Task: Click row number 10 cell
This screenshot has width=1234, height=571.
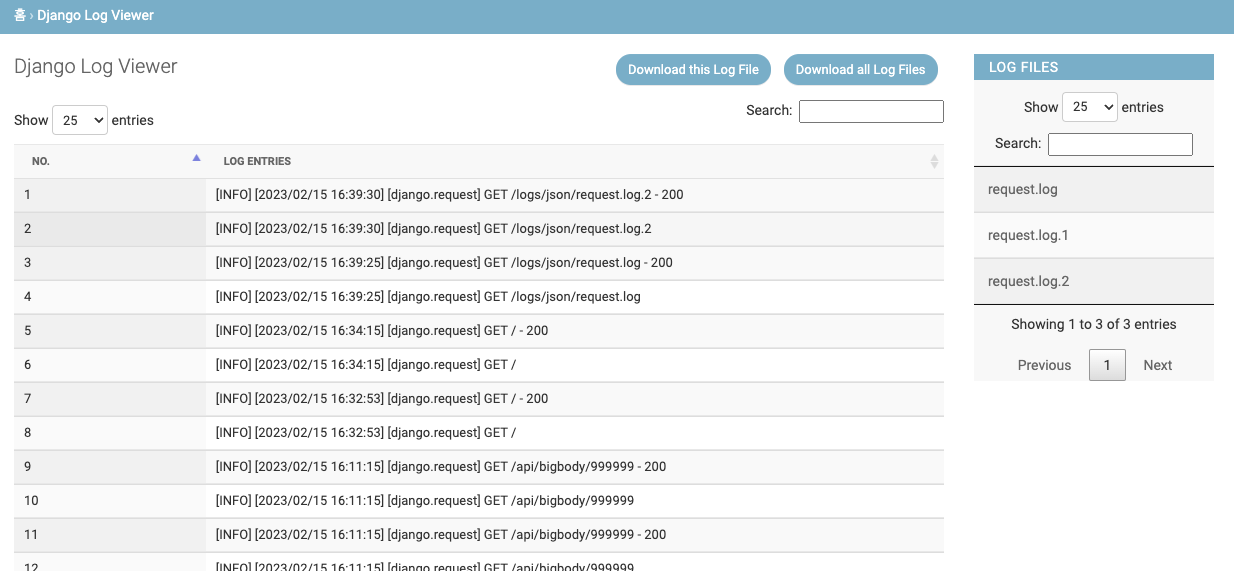Action: [110, 501]
